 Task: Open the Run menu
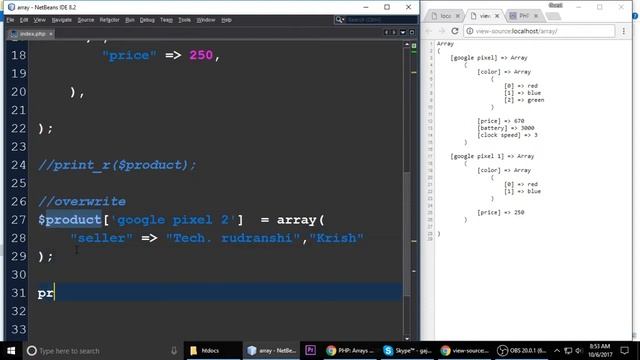click(130, 20)
